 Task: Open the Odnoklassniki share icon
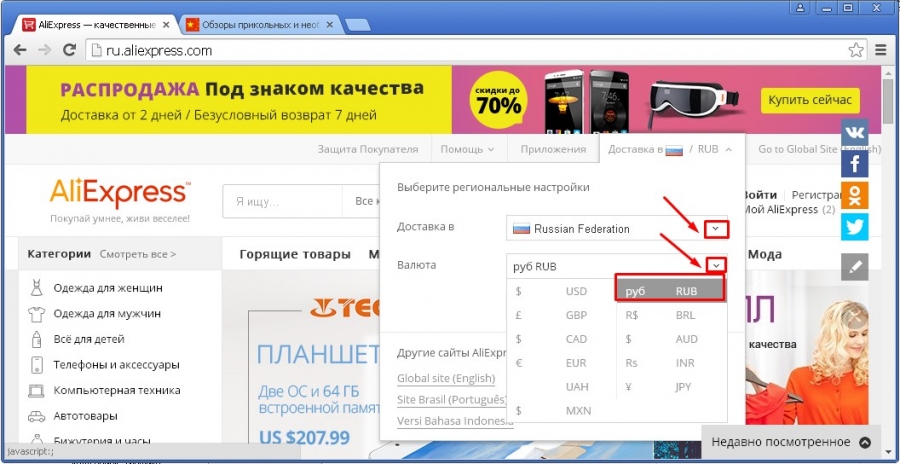(855, 195)
